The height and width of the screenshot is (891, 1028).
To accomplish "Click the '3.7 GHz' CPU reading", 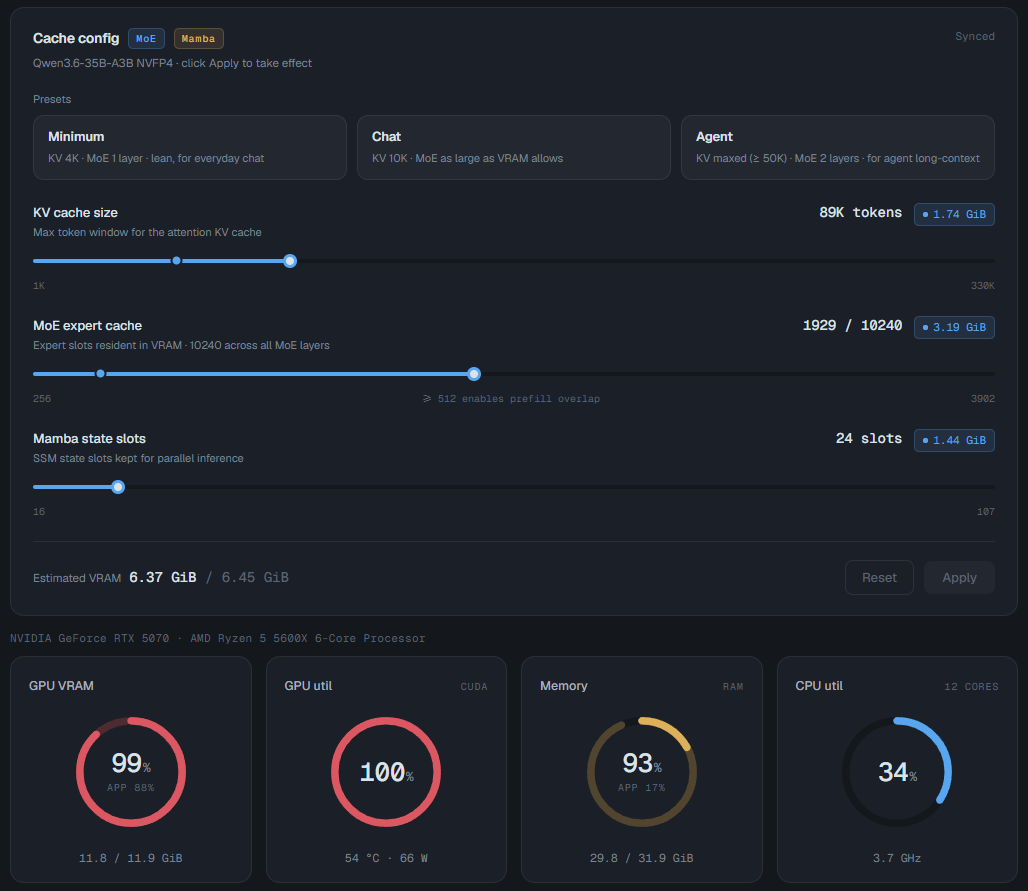I will [897, 858].
